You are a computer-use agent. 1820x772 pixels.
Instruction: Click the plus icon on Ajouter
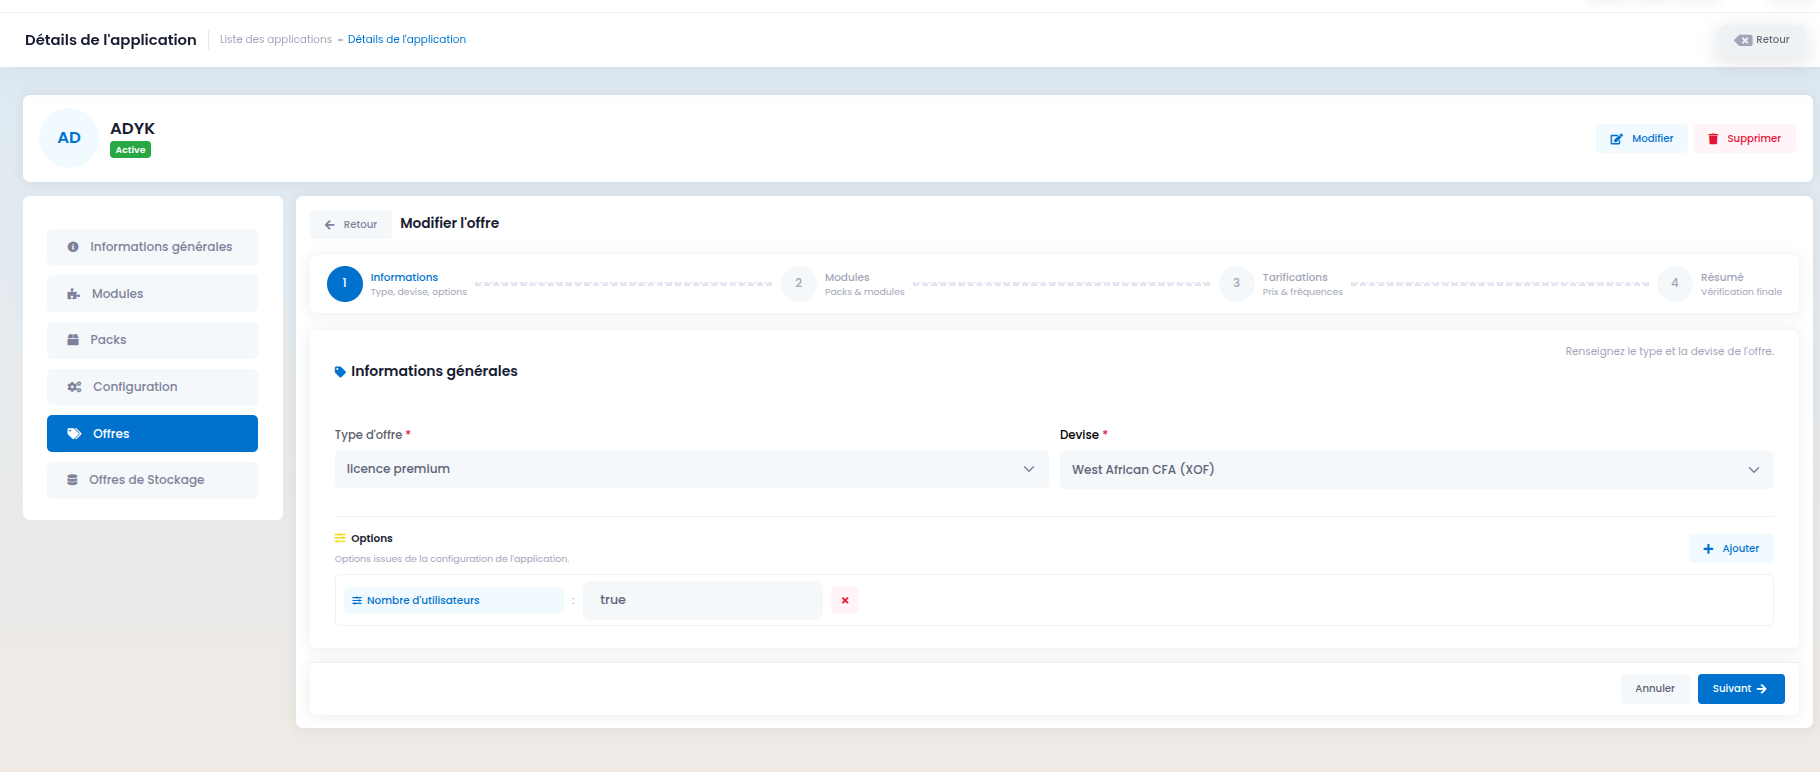pyautogui.click(x=1708, y=549)
